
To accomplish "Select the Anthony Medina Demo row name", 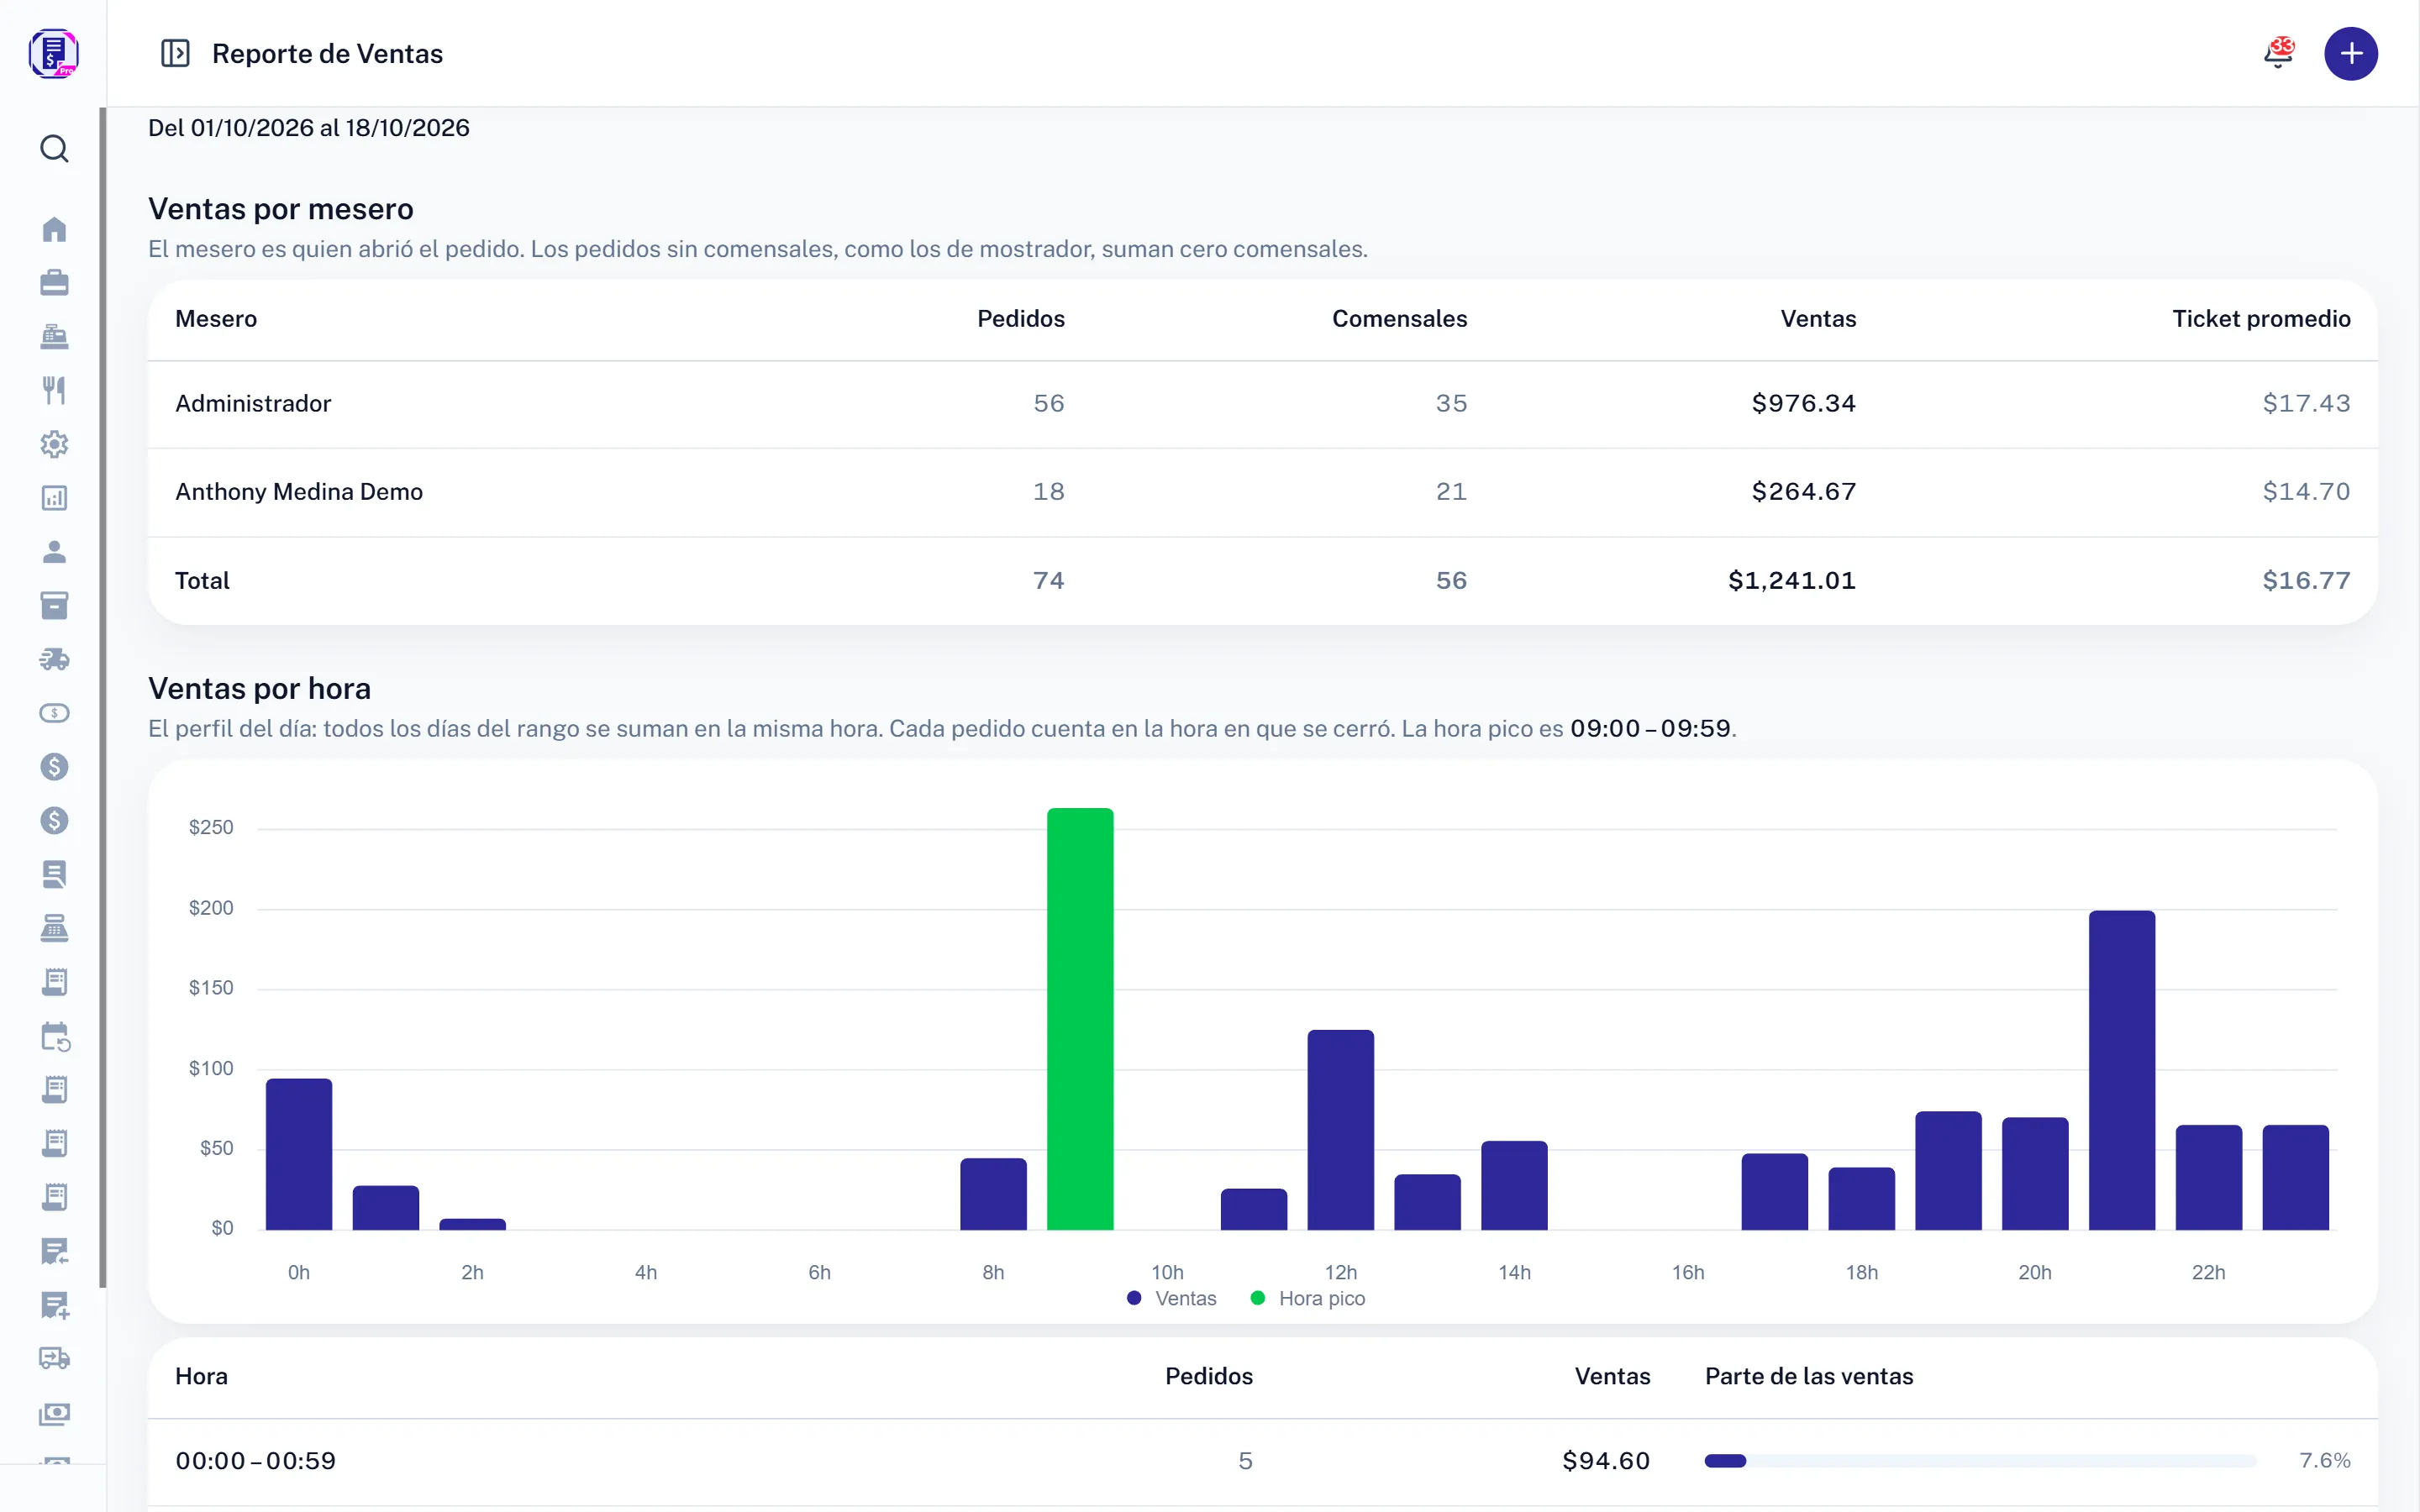I will pyautogui.click(x=299, y=491).
